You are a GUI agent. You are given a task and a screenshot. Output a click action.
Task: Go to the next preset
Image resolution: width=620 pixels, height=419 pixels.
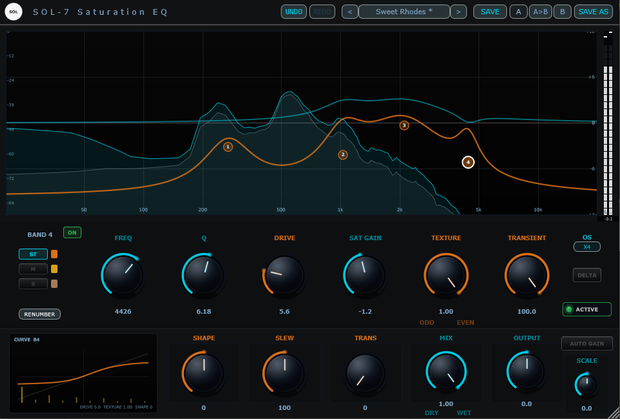(458, 12)
